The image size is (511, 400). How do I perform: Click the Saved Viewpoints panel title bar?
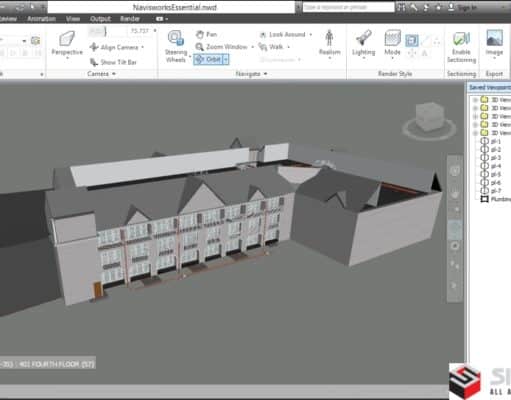coord(488,87)
